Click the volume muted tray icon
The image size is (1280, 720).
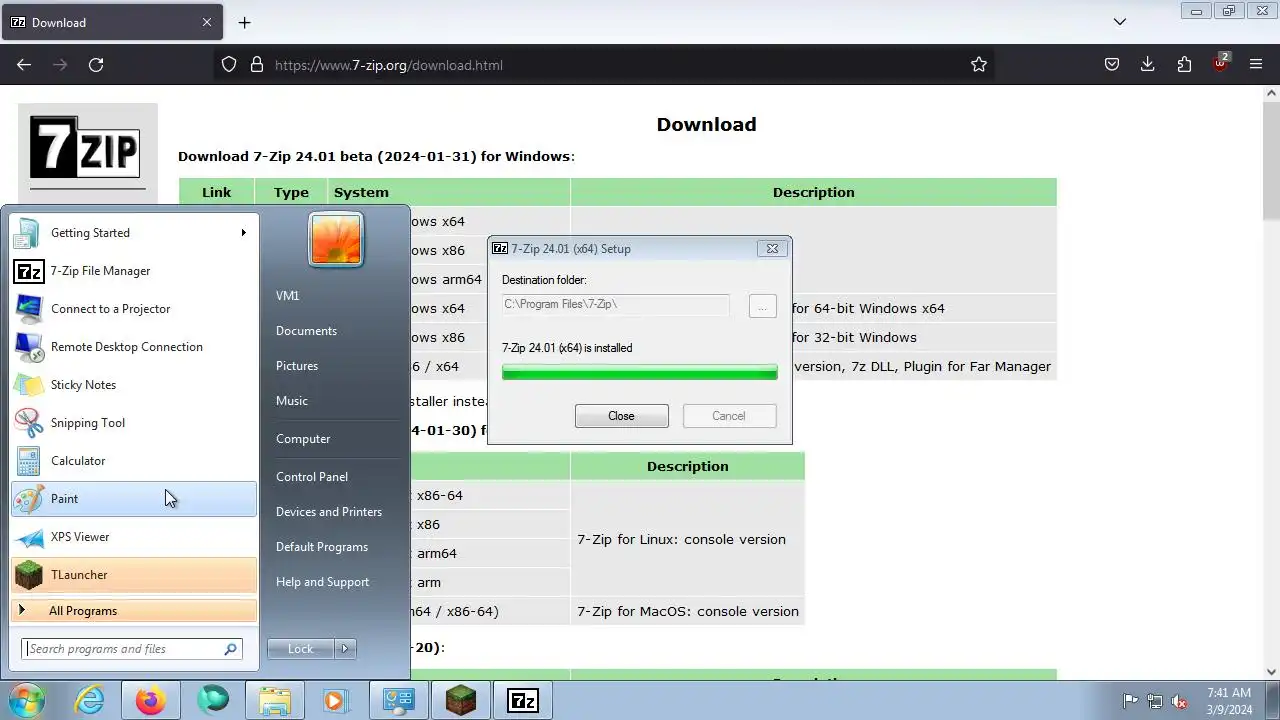coord(1179,701)
